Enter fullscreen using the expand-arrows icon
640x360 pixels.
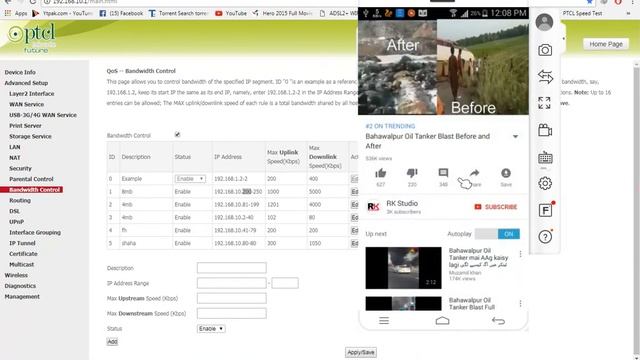pos(544,103)
